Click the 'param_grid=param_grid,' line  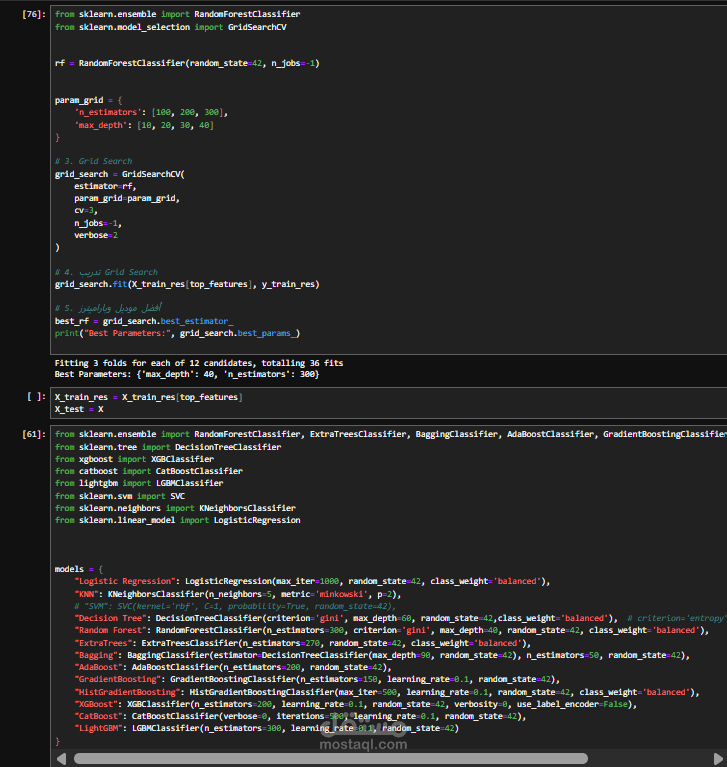click(x=127, y=199)
